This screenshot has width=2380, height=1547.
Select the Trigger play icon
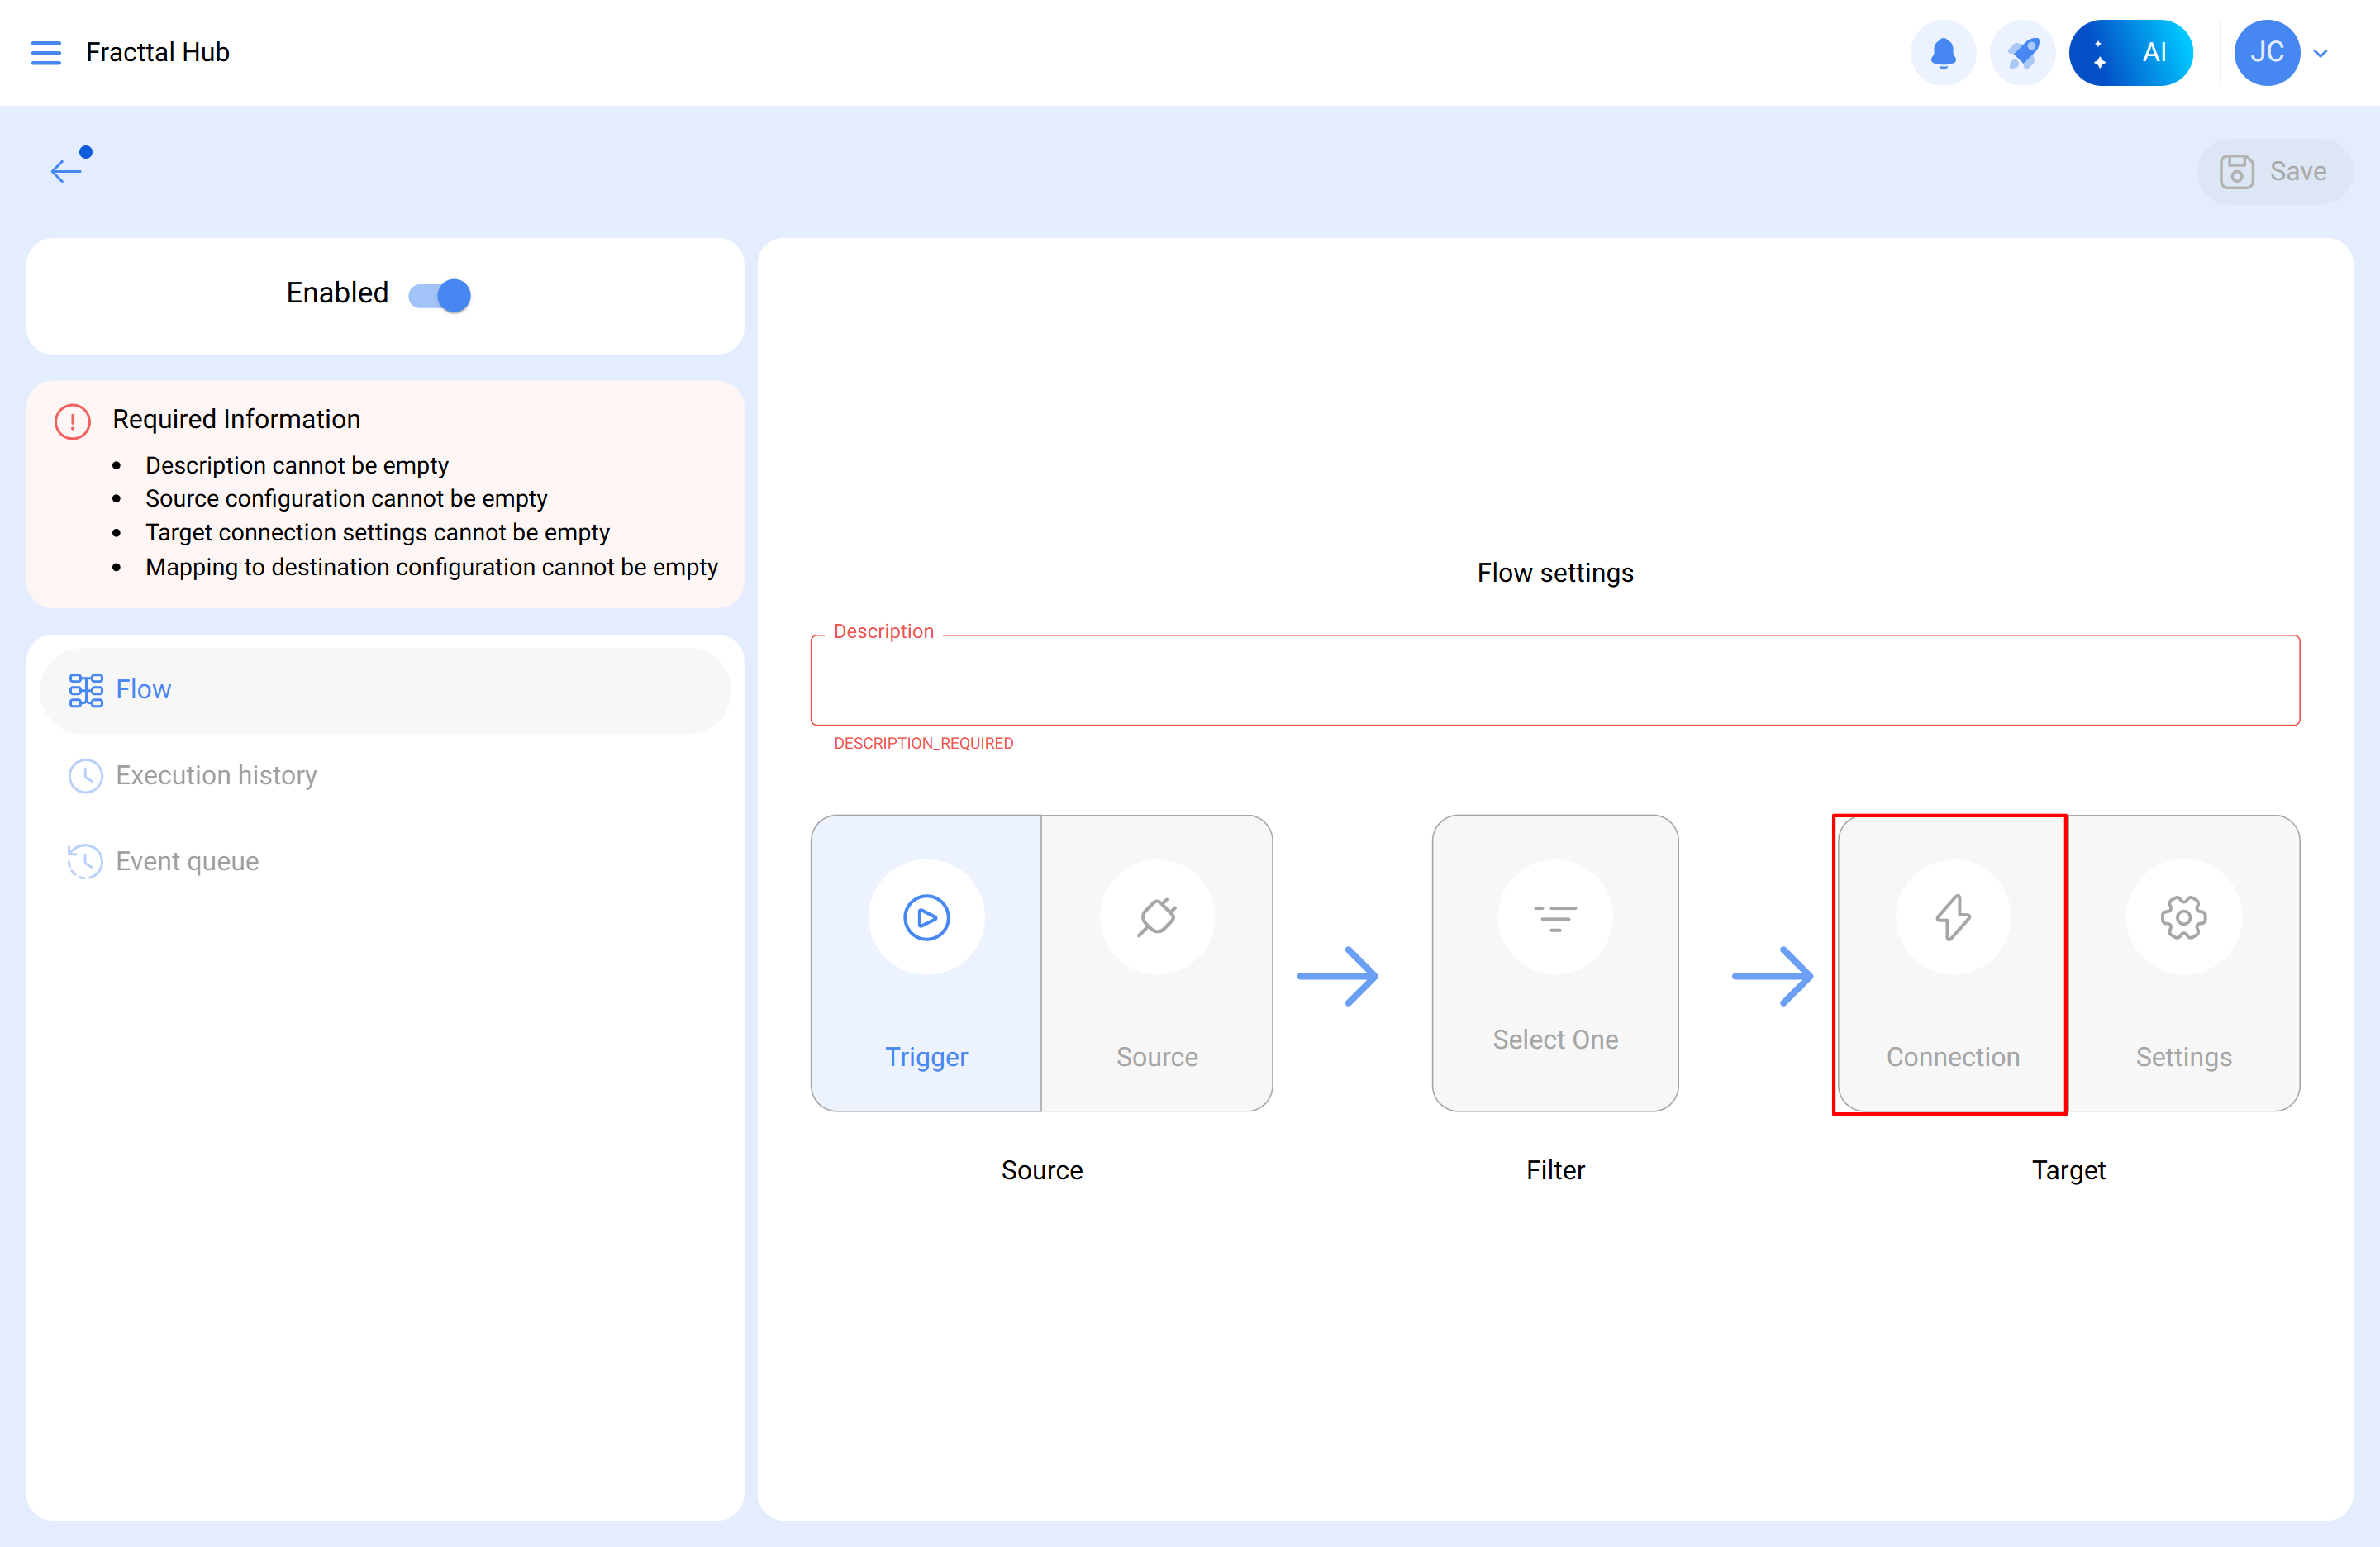tap(926, 917)
